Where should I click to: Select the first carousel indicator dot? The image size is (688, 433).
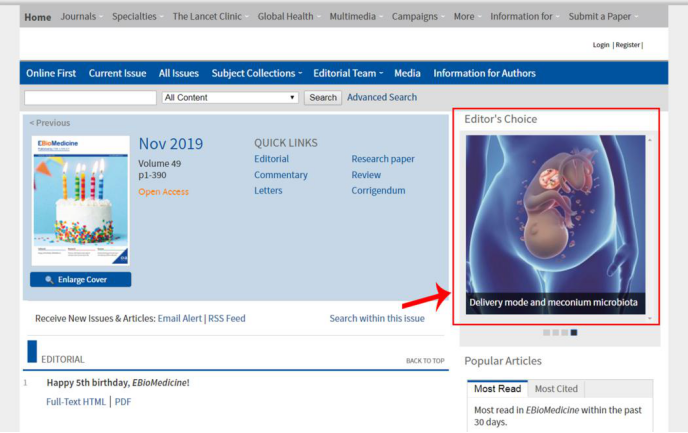click(x=546, y=333)
